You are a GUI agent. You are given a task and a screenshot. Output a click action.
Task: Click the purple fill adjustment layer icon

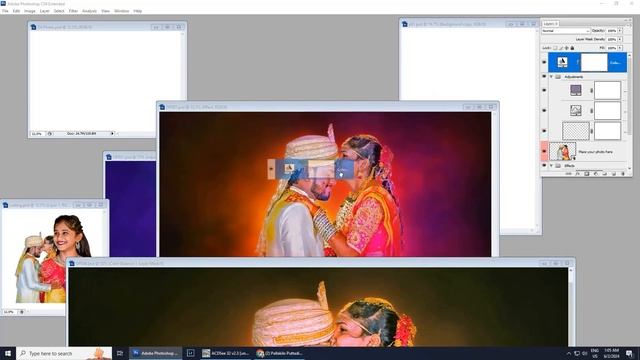tap(576, 90)
